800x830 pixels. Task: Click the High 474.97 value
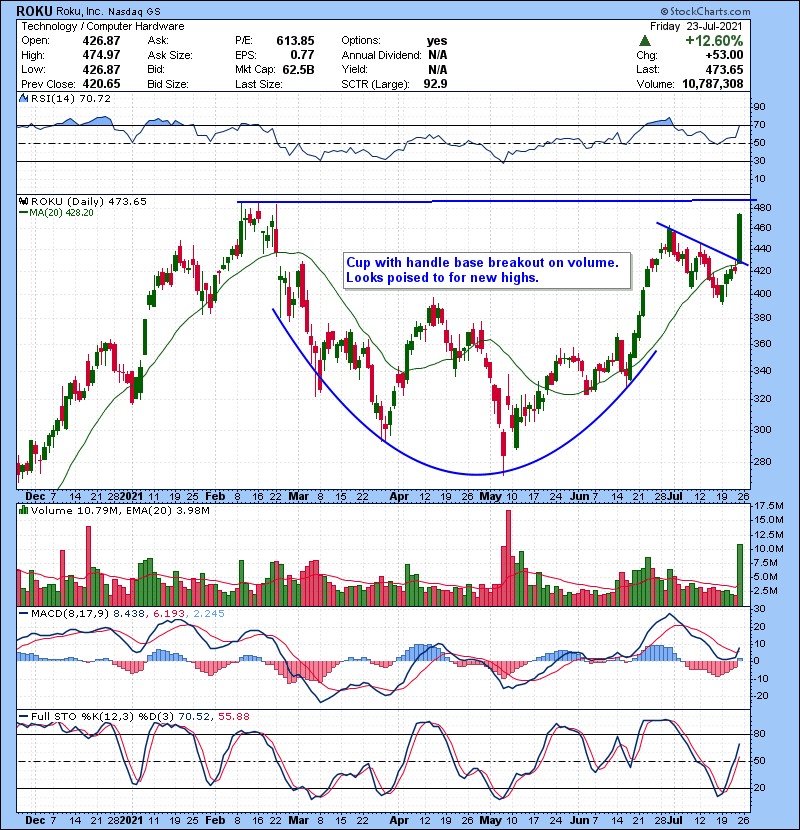tap(101, 55)
